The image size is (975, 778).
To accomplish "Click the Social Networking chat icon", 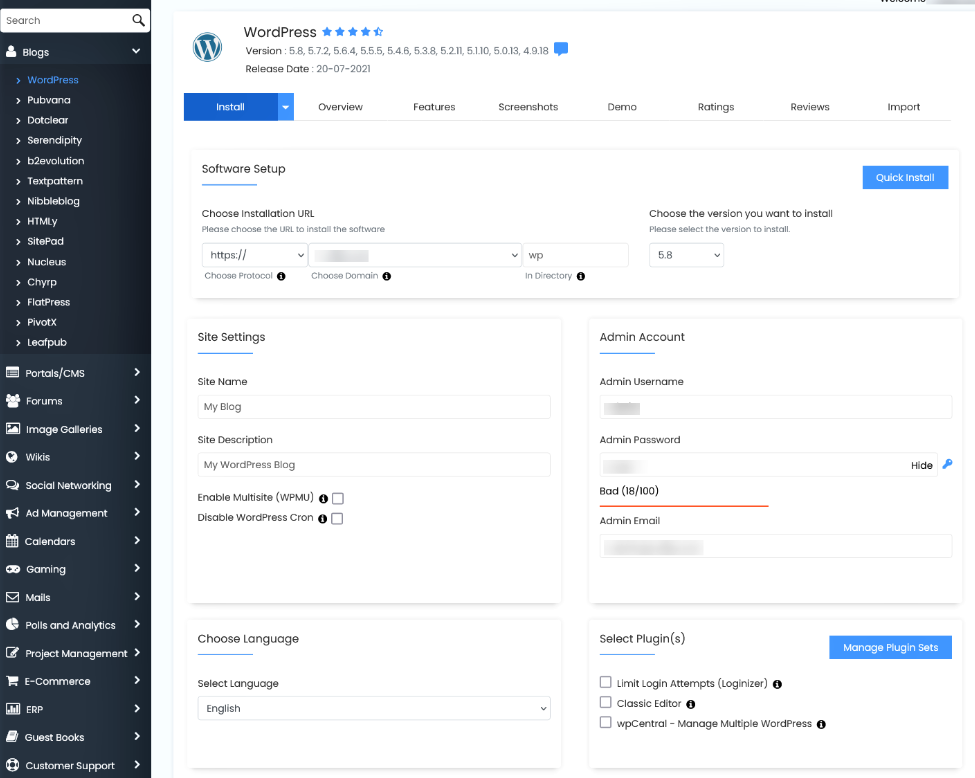I will (x=12, y=485).
